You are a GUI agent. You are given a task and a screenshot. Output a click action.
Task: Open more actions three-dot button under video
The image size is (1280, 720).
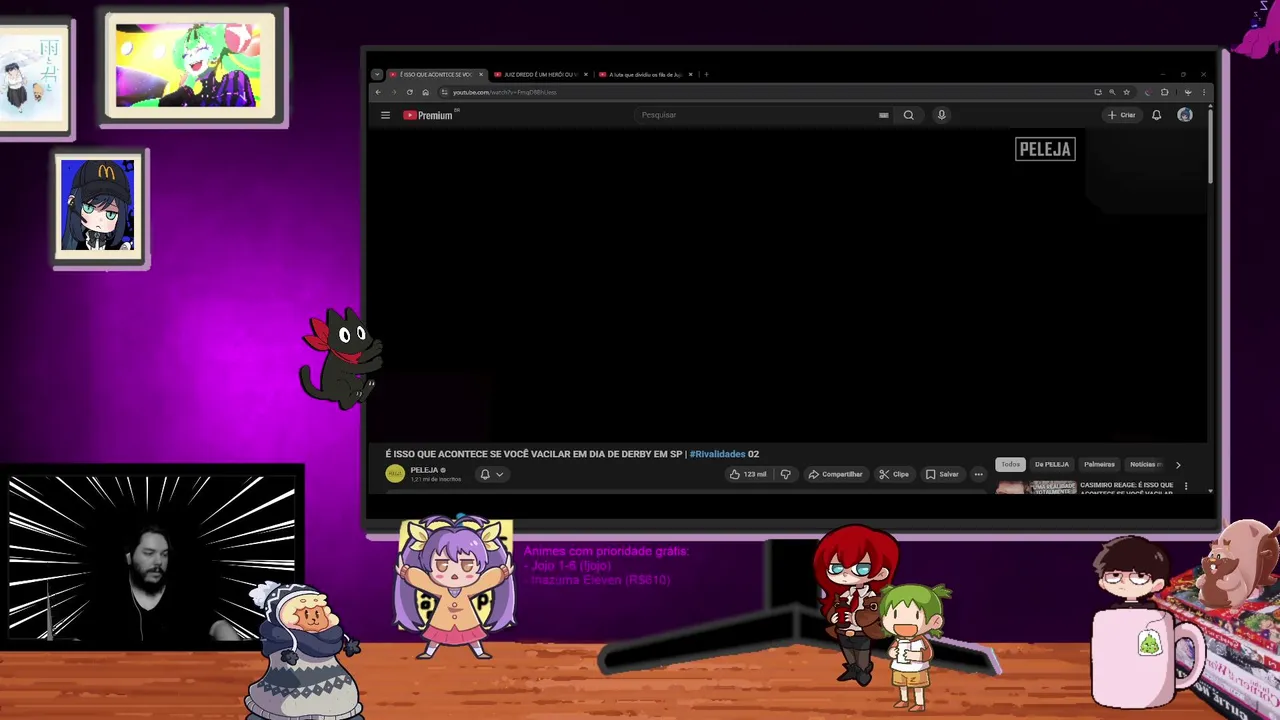(x=978, y=474)
